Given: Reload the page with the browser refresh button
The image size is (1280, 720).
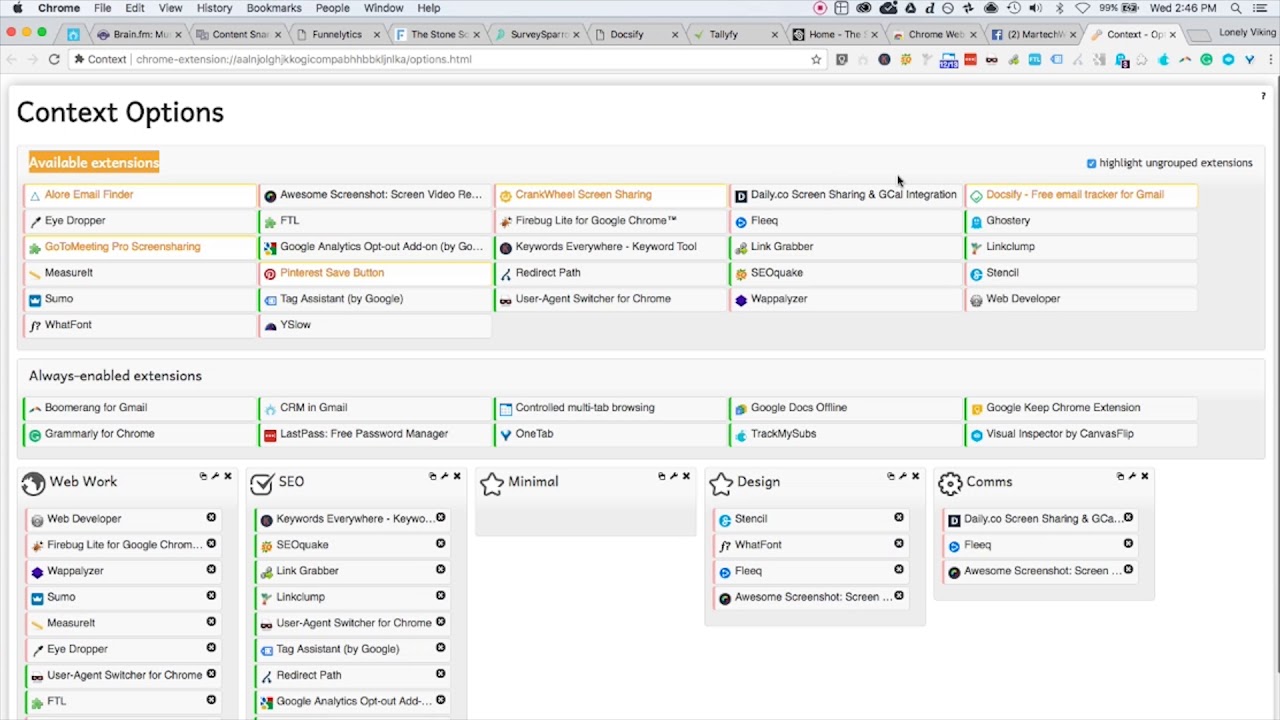Looking at the screenshot, I should point(54,59).
